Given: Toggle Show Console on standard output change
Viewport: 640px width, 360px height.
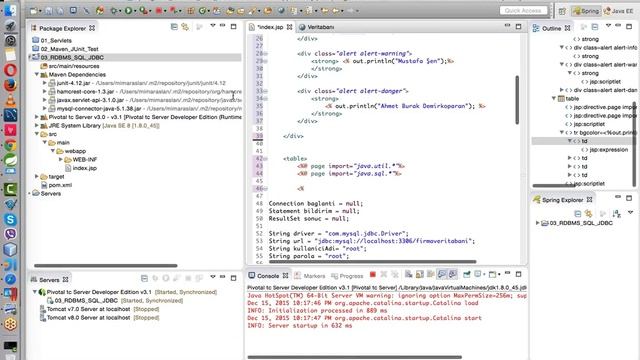Looking at the screenshot, I should tap(442, 275).
